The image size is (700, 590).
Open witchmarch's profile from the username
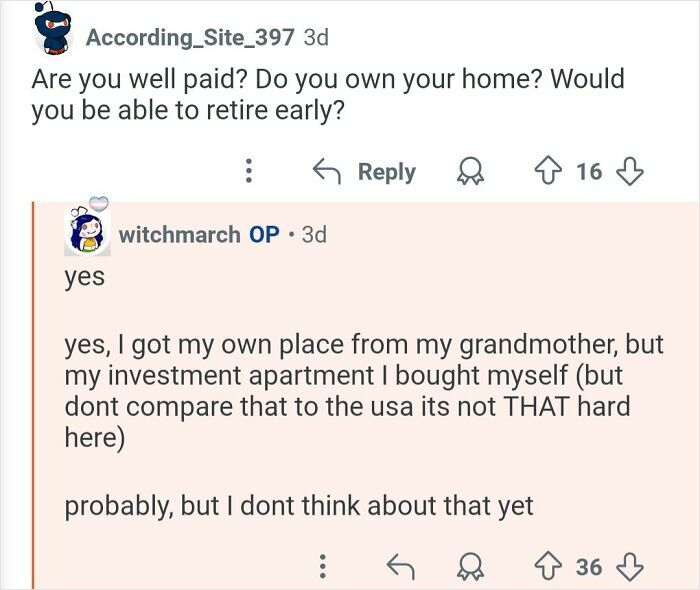pos(179,234)
